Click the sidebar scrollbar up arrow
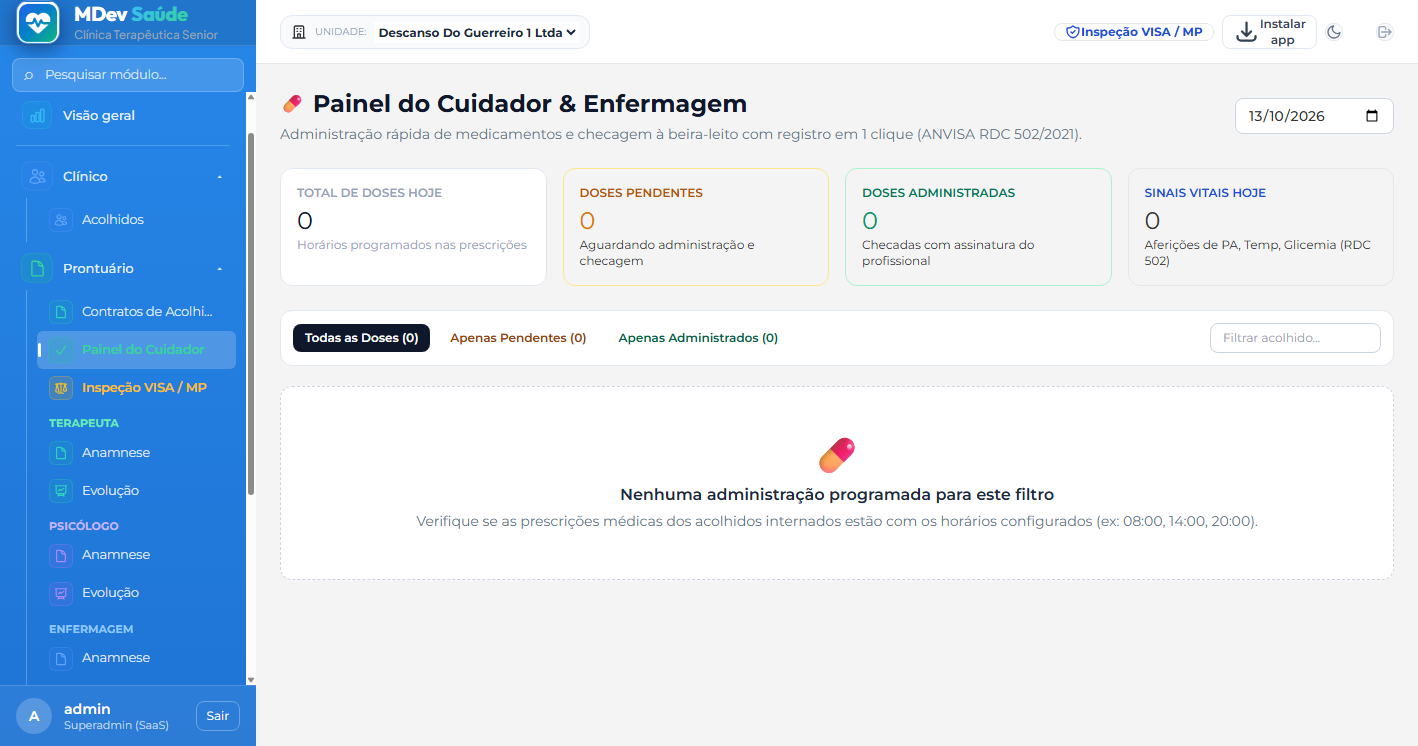The image size is (1418, 746). click(251, 98)
